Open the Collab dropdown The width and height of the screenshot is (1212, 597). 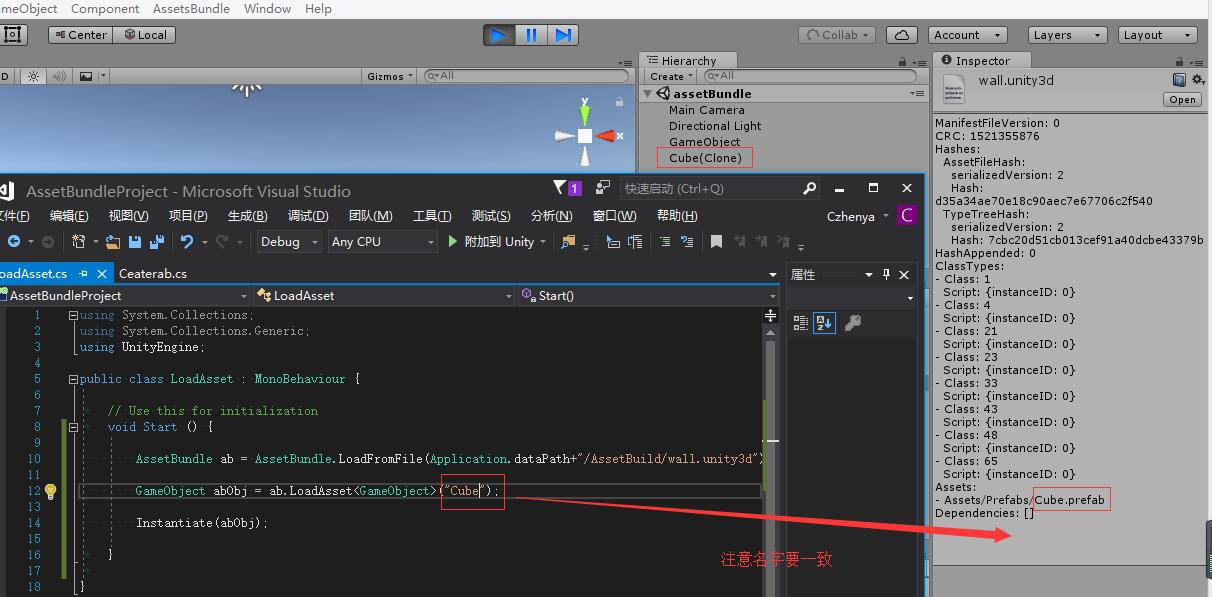(x=839, y=35)
